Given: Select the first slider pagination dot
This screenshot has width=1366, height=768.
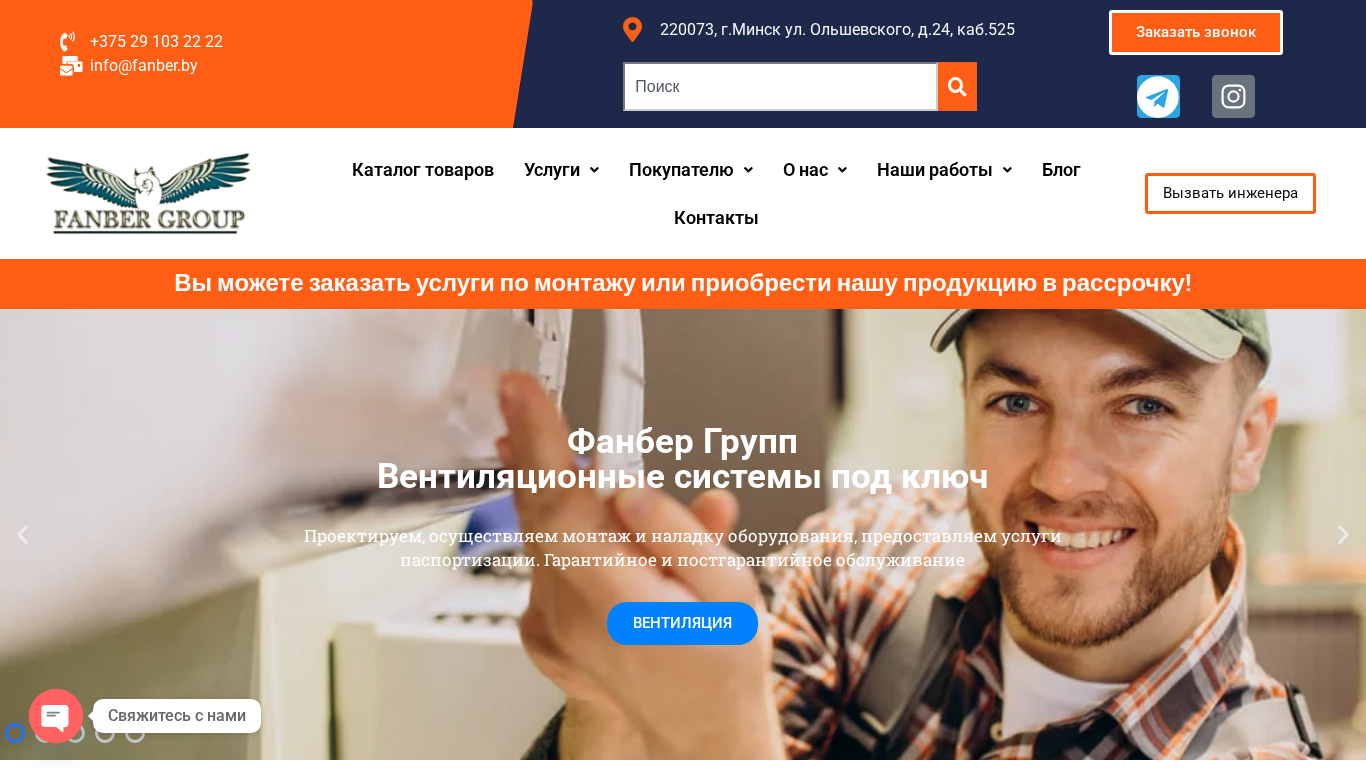Looking at the screenshot, I should pos(15,733).
